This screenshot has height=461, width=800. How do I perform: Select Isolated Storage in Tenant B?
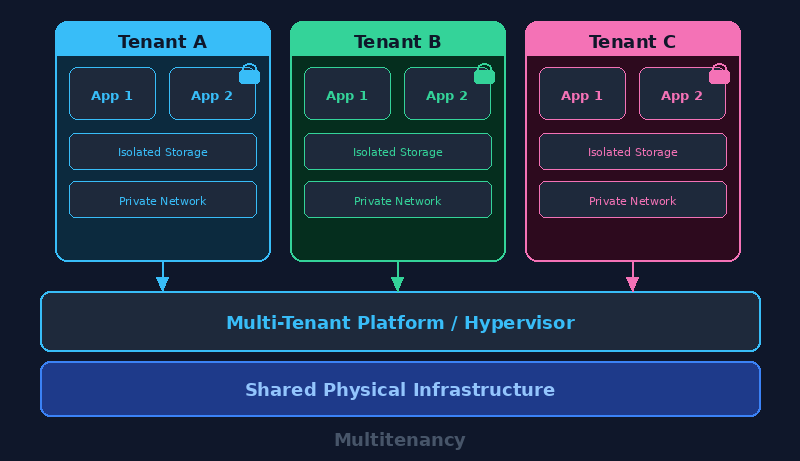tap(398, 152)
